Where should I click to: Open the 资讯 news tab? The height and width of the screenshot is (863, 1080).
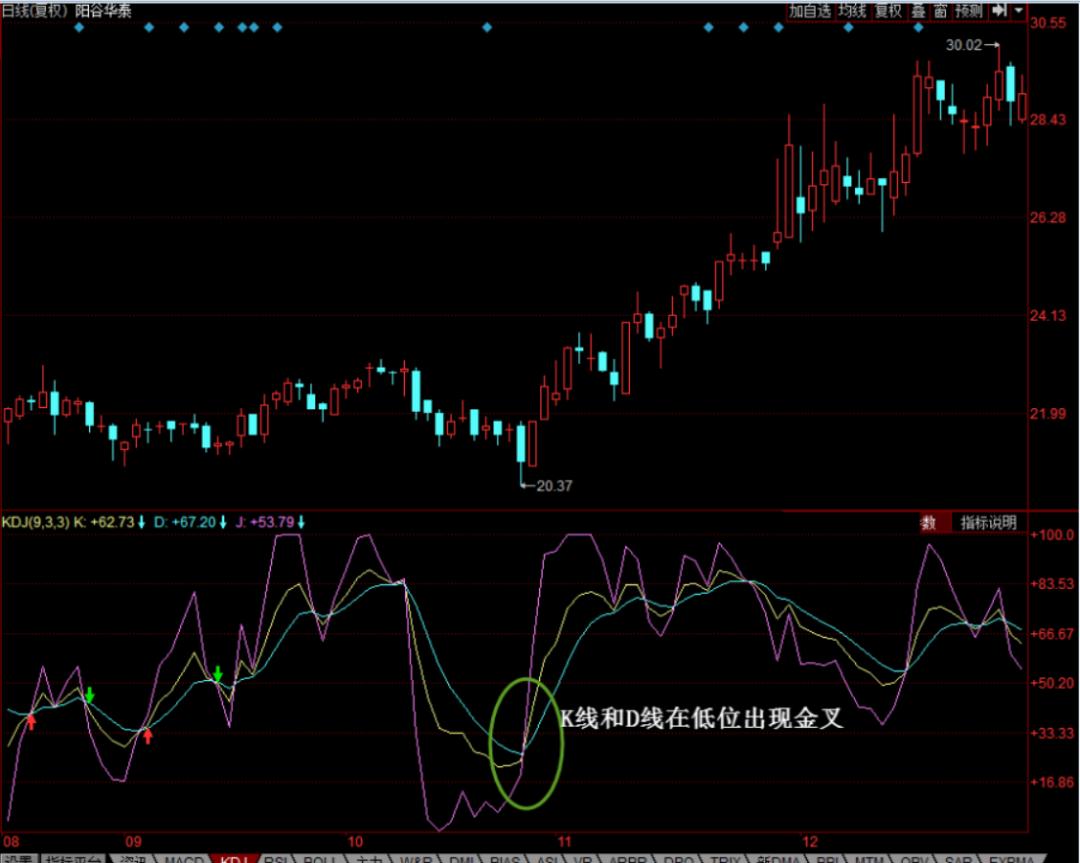point(133,858)
